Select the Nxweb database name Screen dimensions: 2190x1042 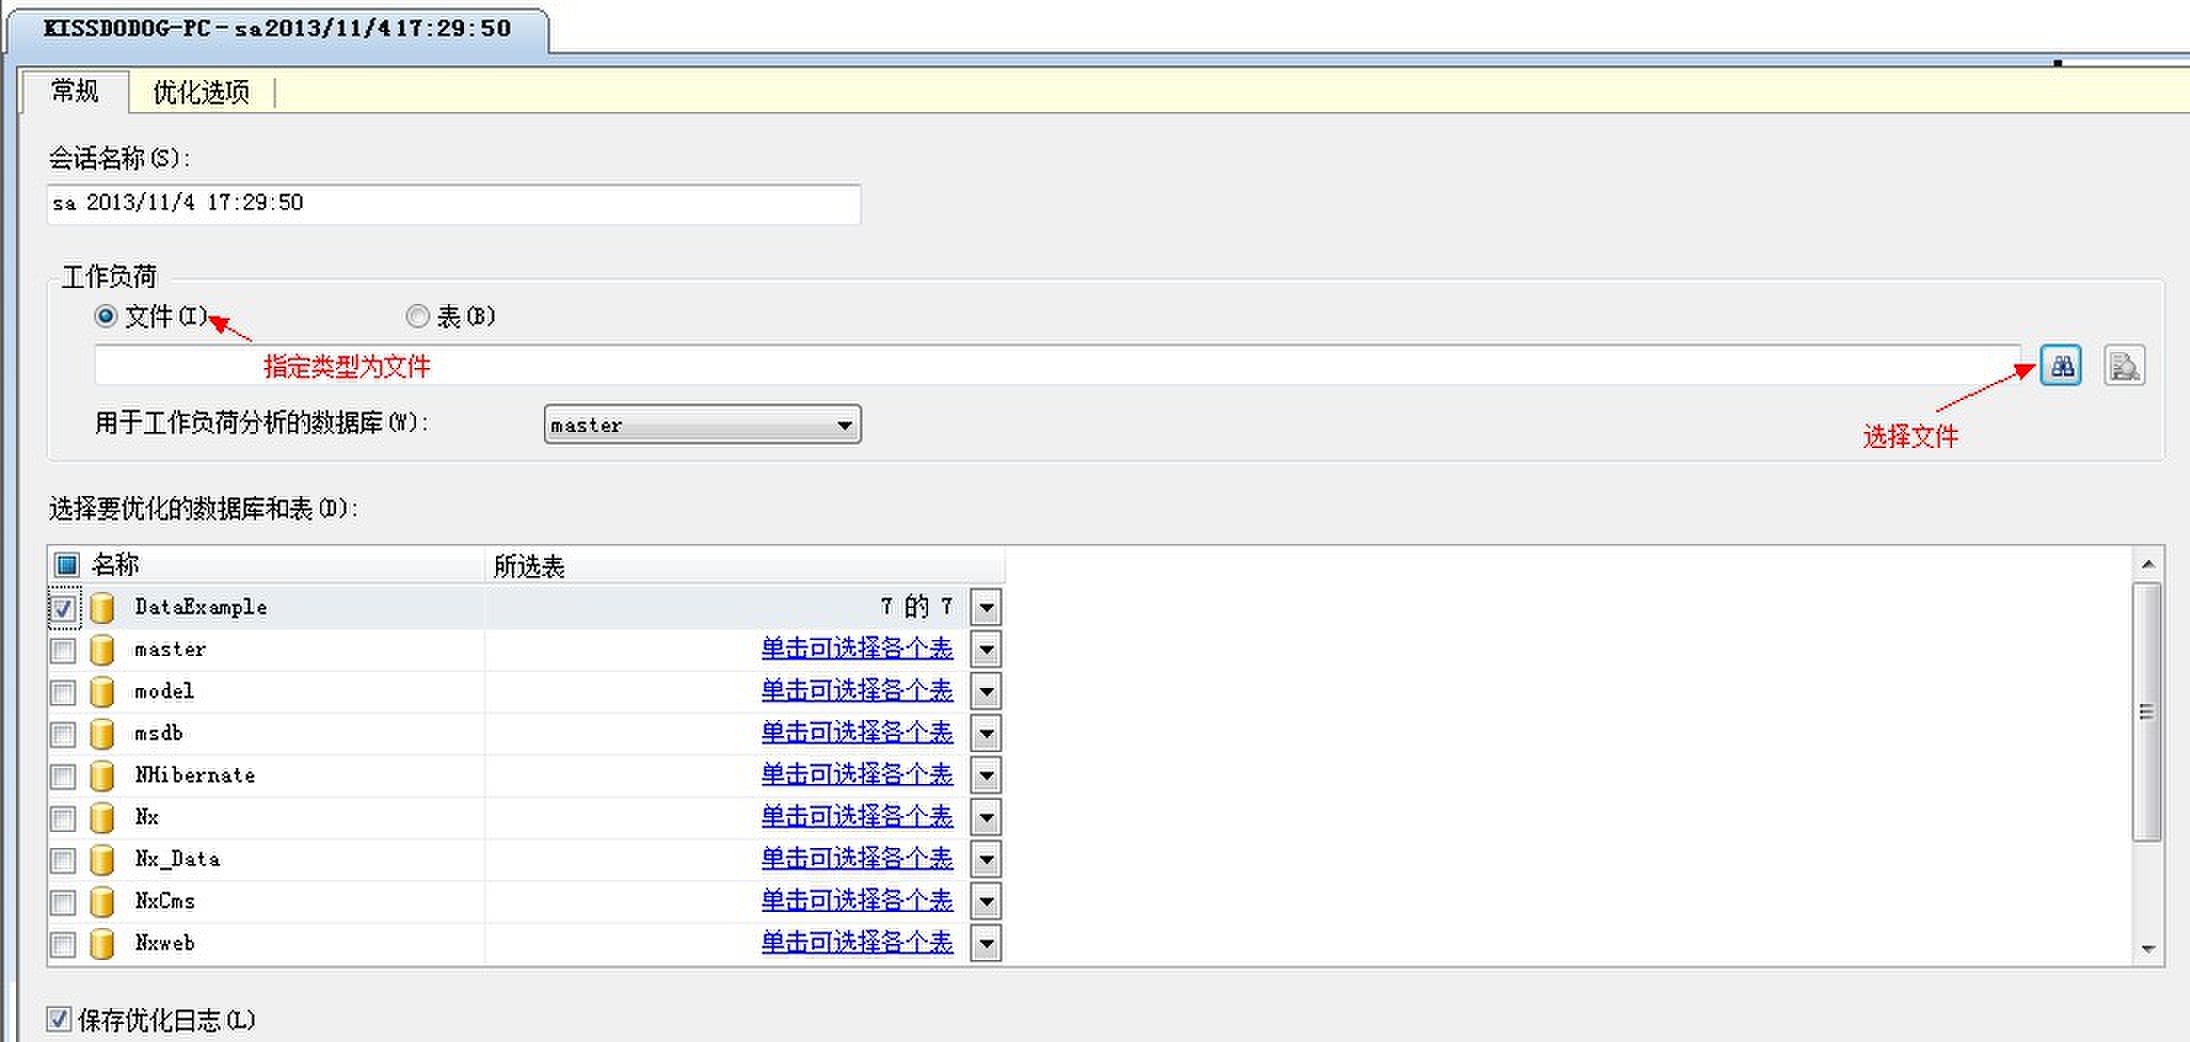165,943
